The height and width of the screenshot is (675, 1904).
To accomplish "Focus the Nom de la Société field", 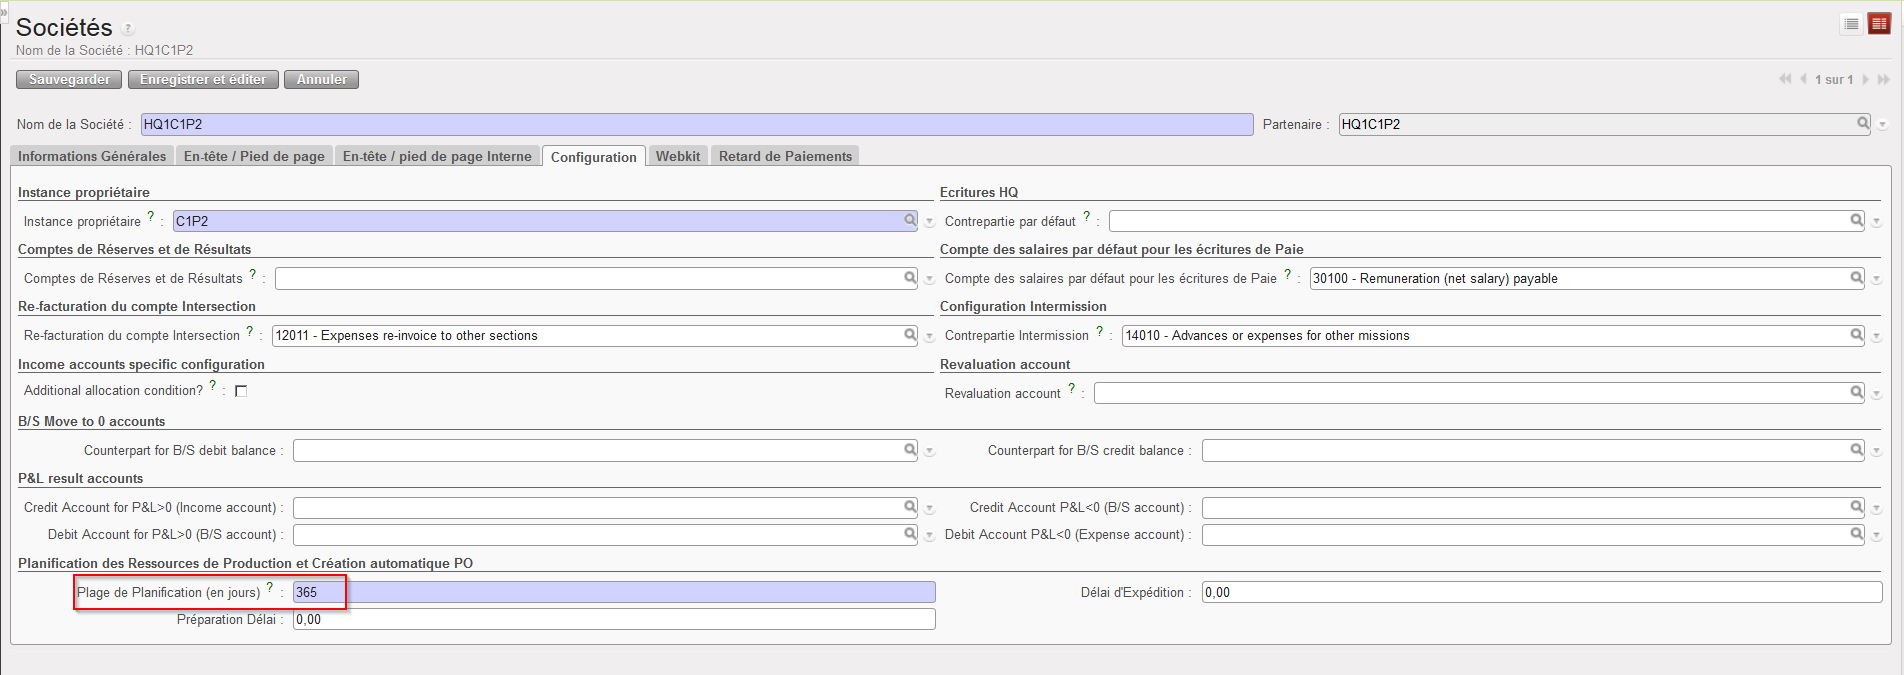I will pyautogui.click(x=696, y=124).
